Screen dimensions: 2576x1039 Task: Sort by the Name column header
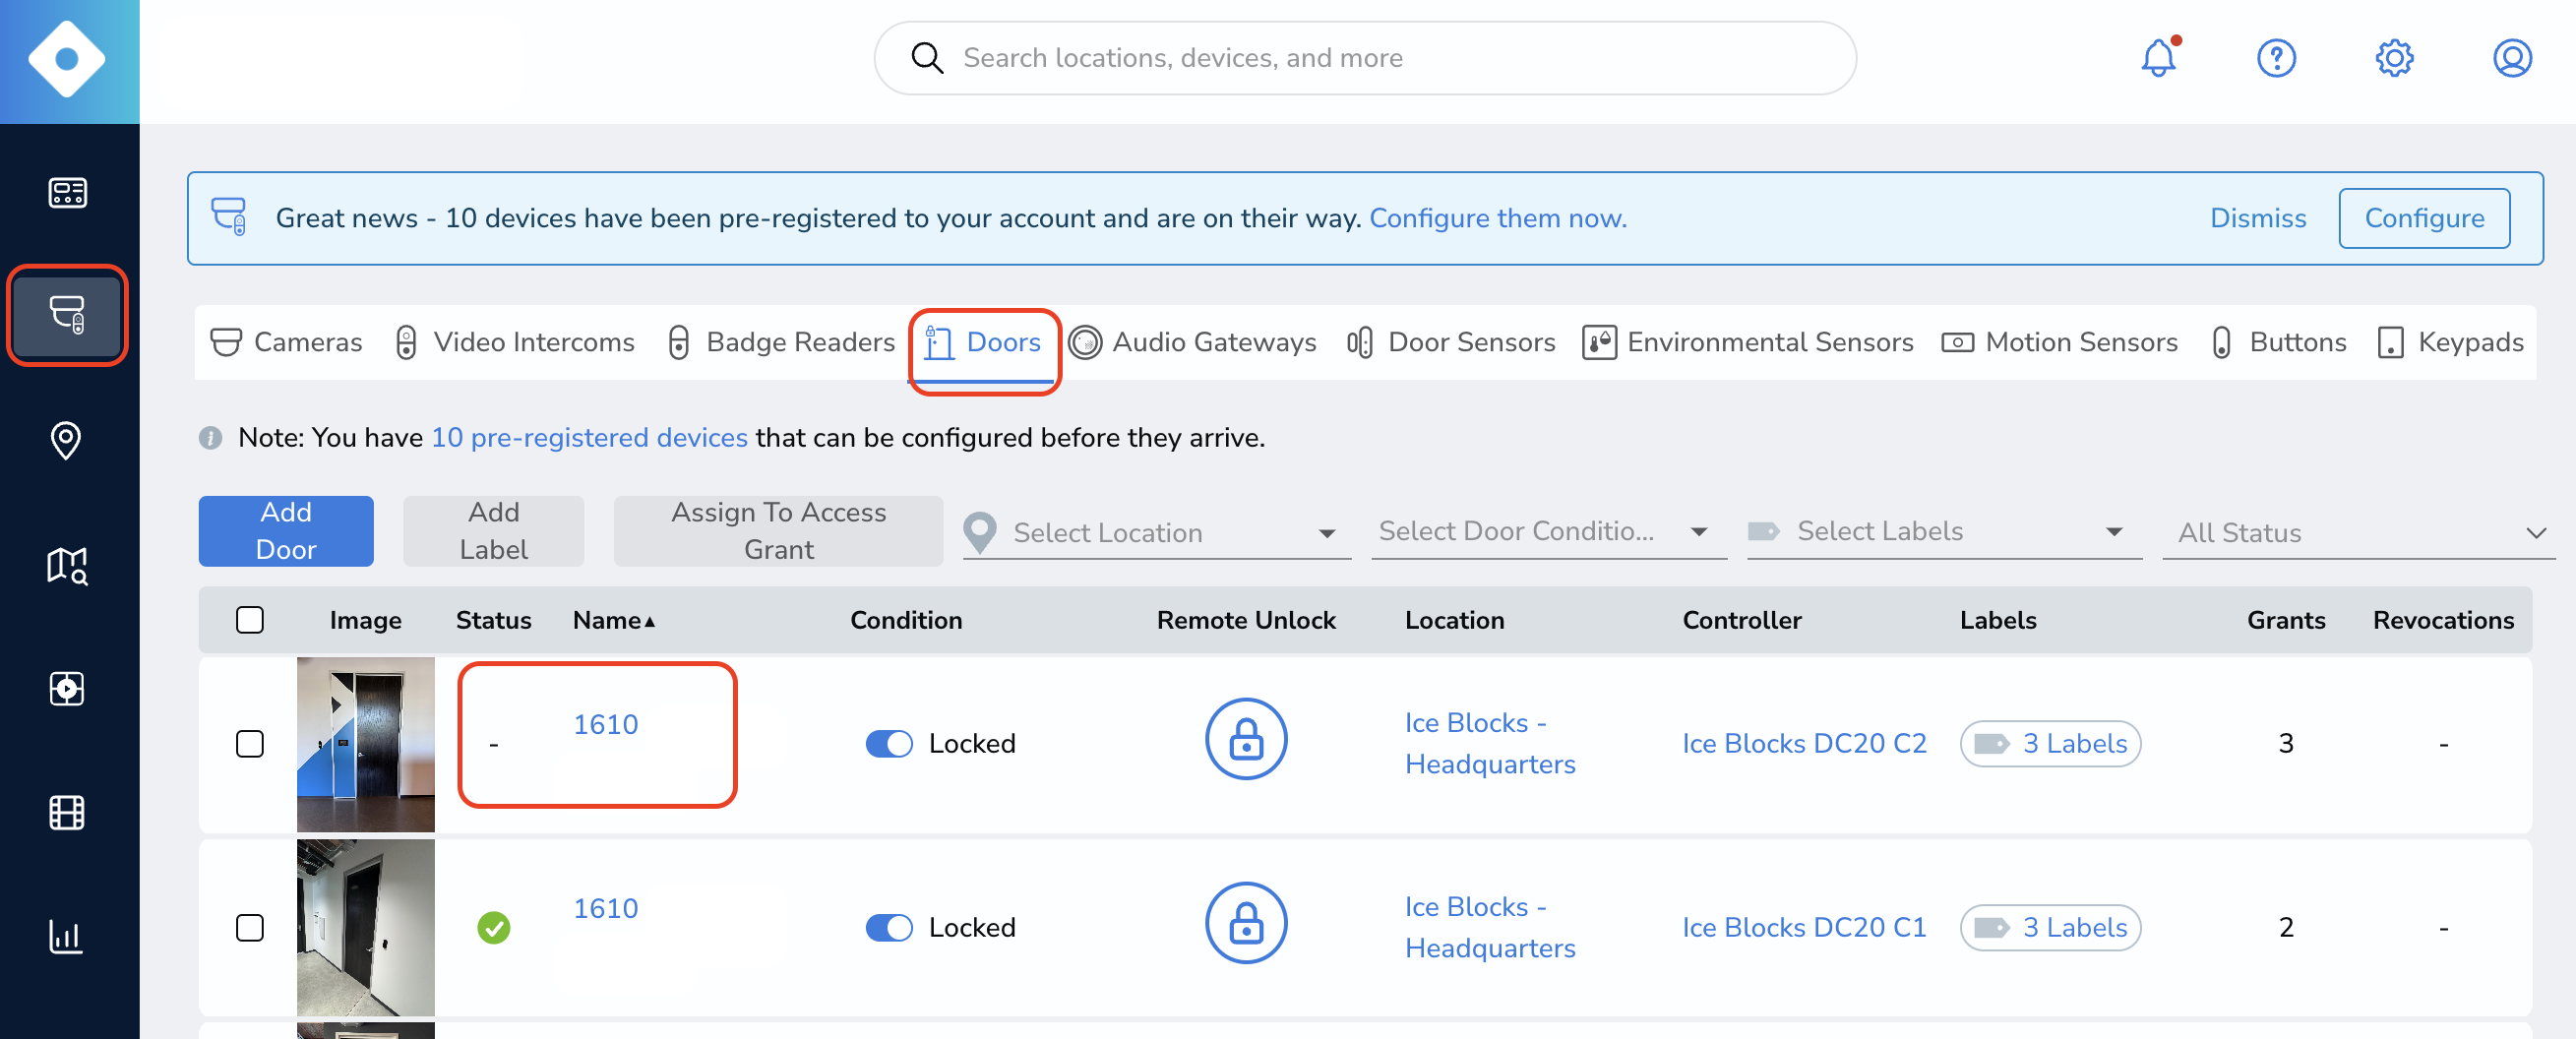pyautogui.click(x=613, y=620)
